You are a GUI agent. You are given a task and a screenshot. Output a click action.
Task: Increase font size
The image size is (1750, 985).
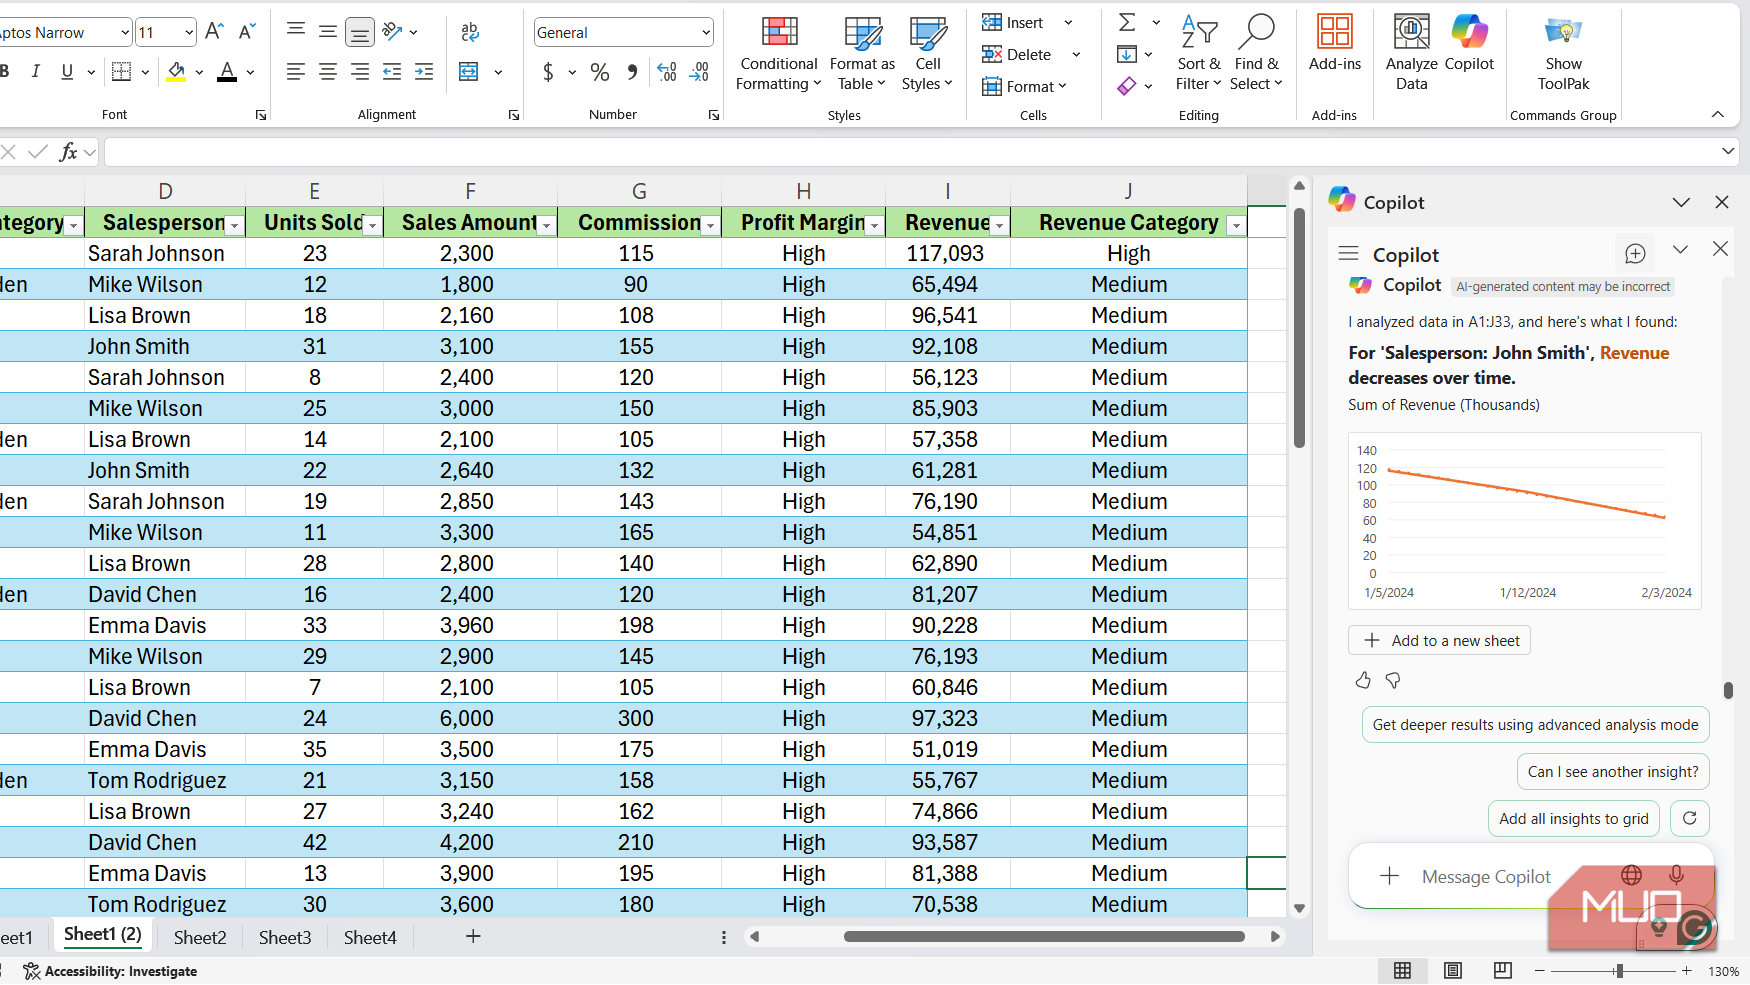[214, 32]
